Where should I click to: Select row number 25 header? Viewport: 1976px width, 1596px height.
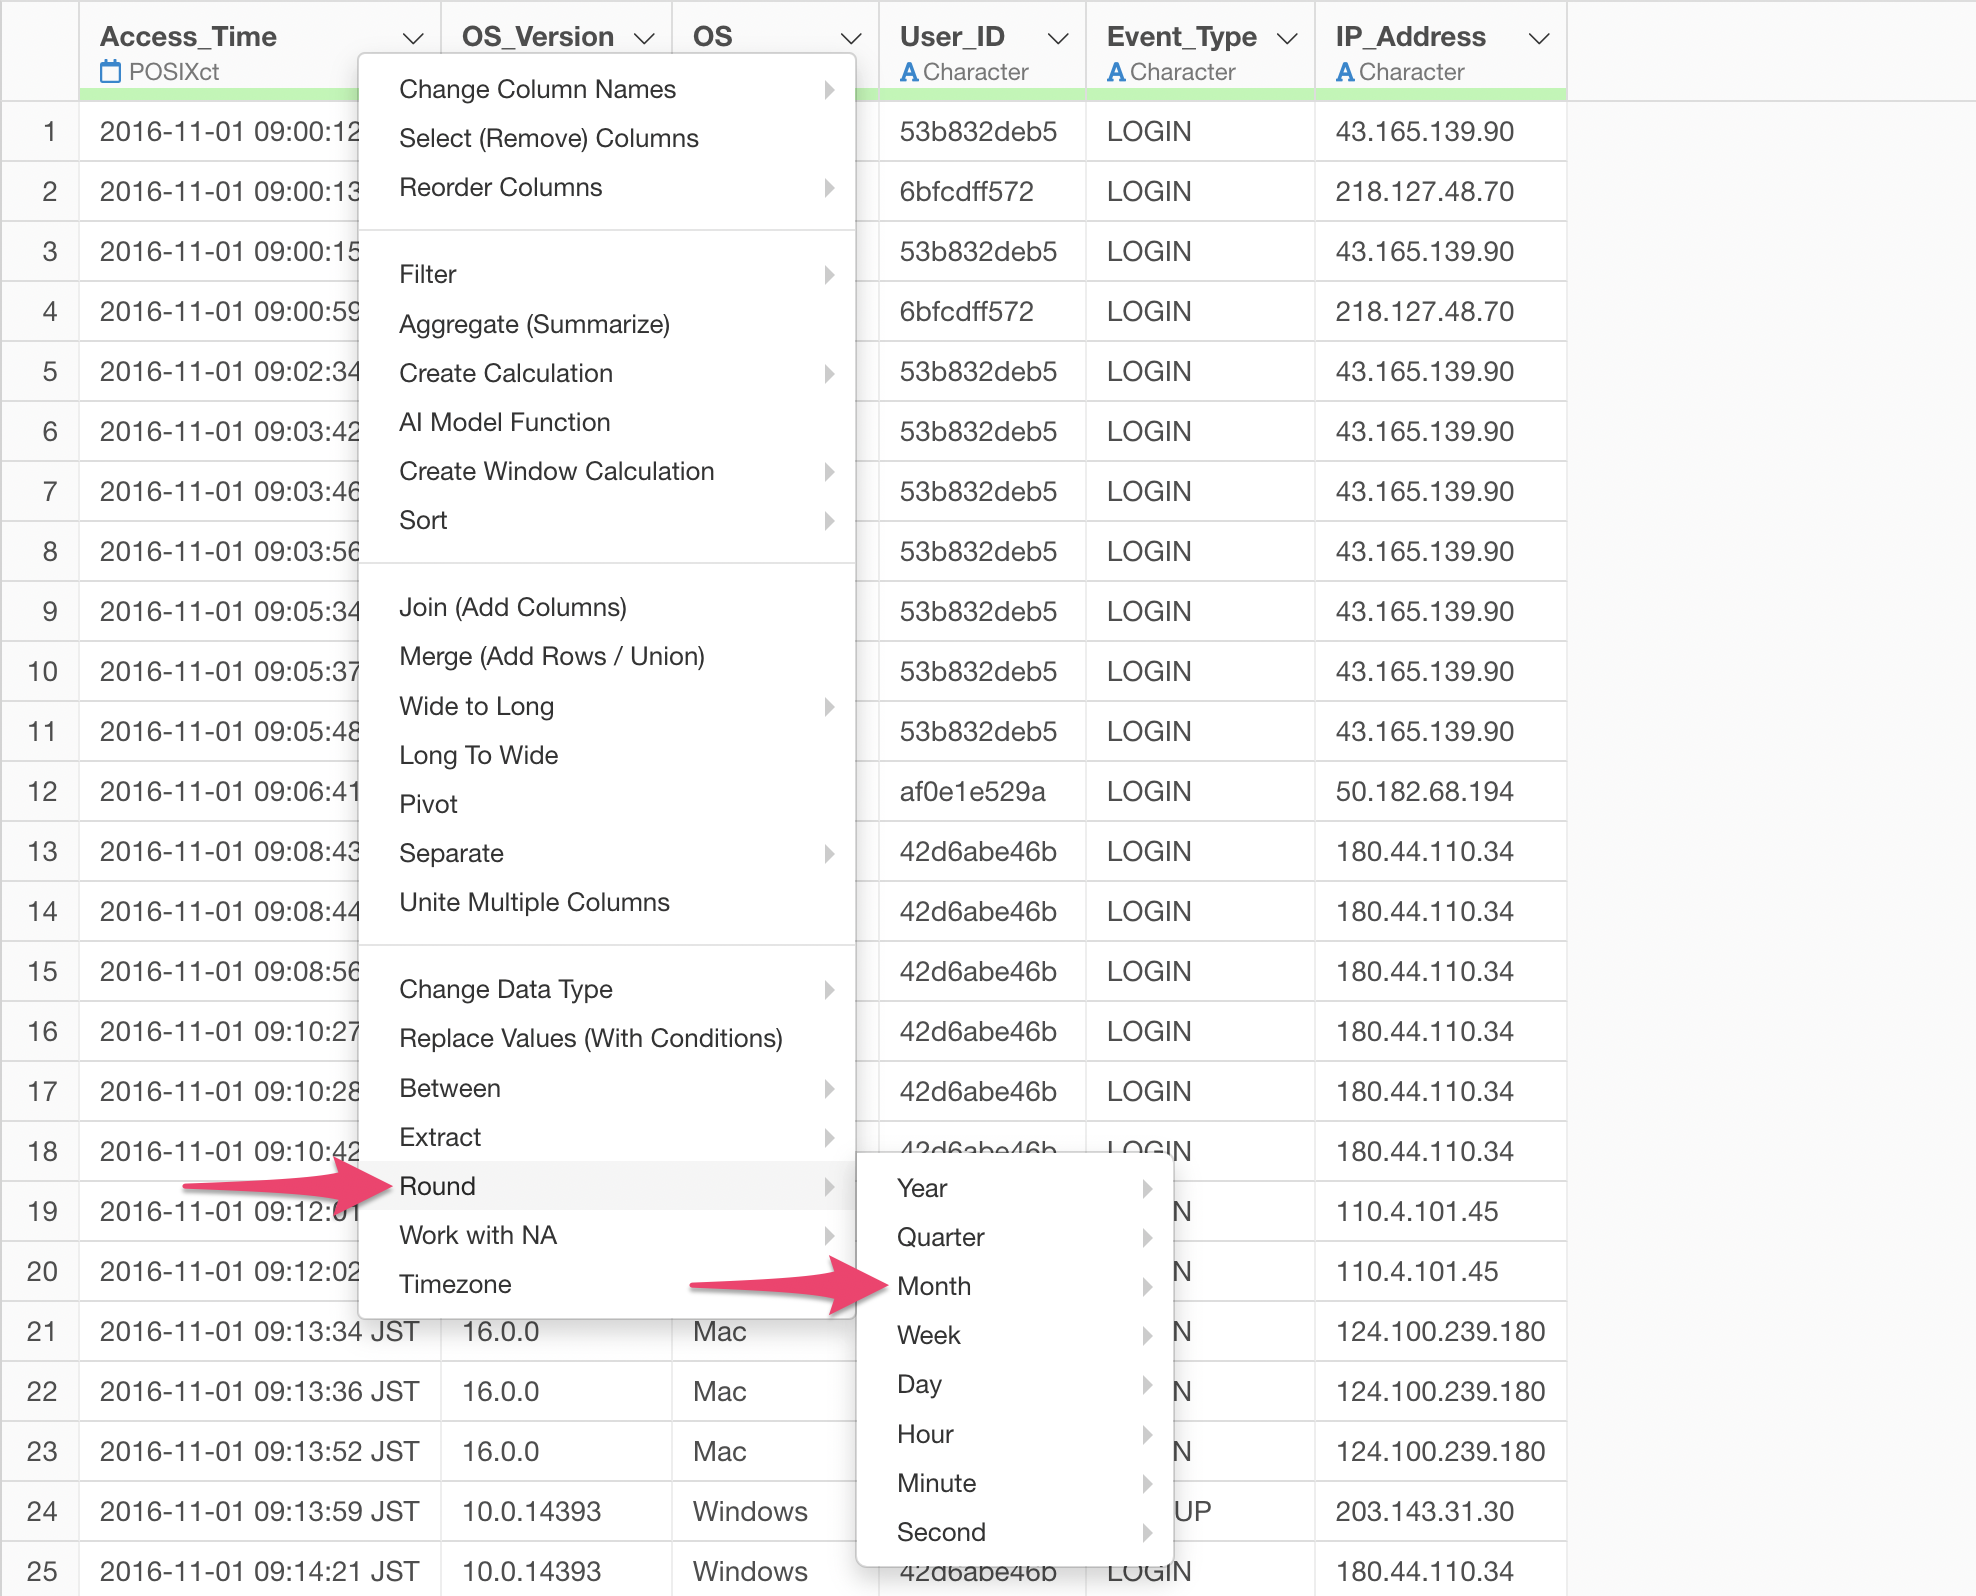(42, 1571)
